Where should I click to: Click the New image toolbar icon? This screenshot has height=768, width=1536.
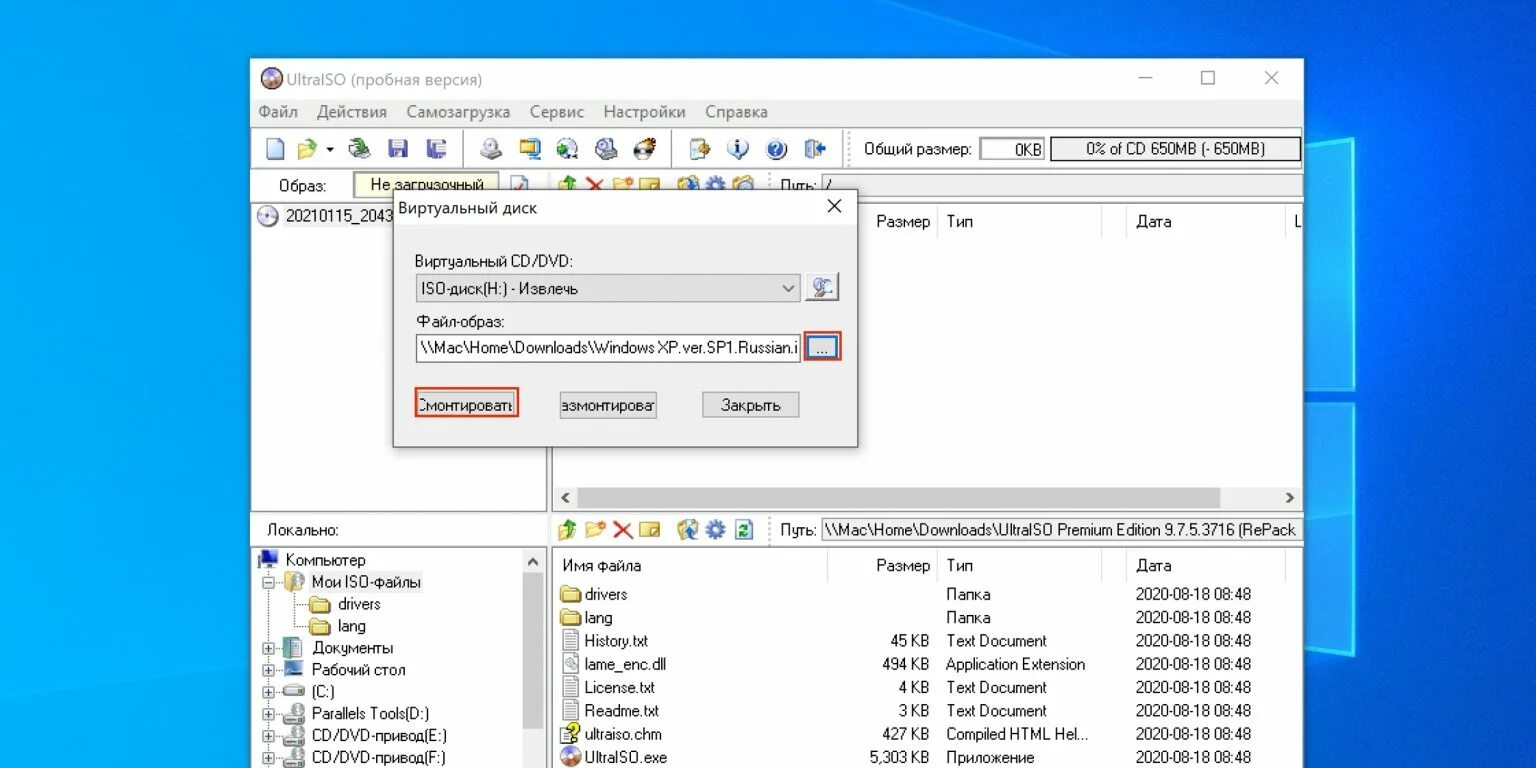pyautogui.click(x=275, y=149)
